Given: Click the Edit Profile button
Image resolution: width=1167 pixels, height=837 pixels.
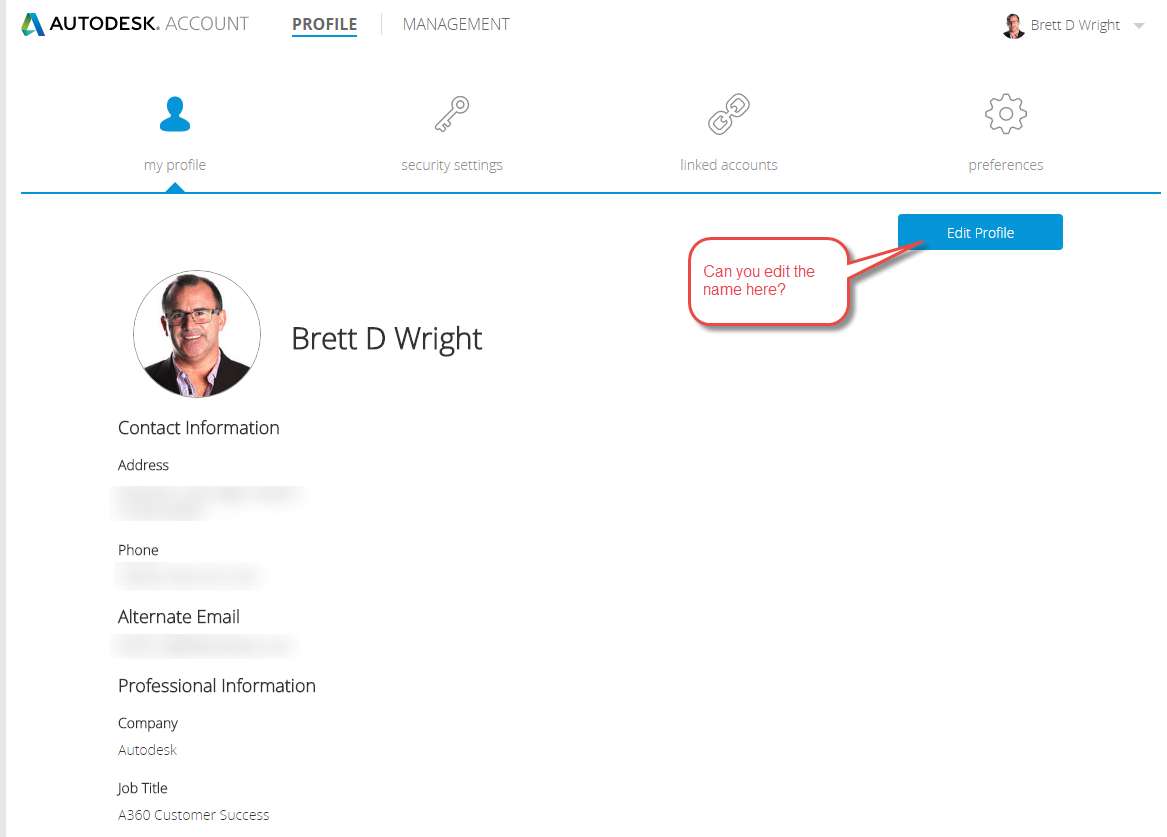Looking at the screenshot, I should point(980,231).
